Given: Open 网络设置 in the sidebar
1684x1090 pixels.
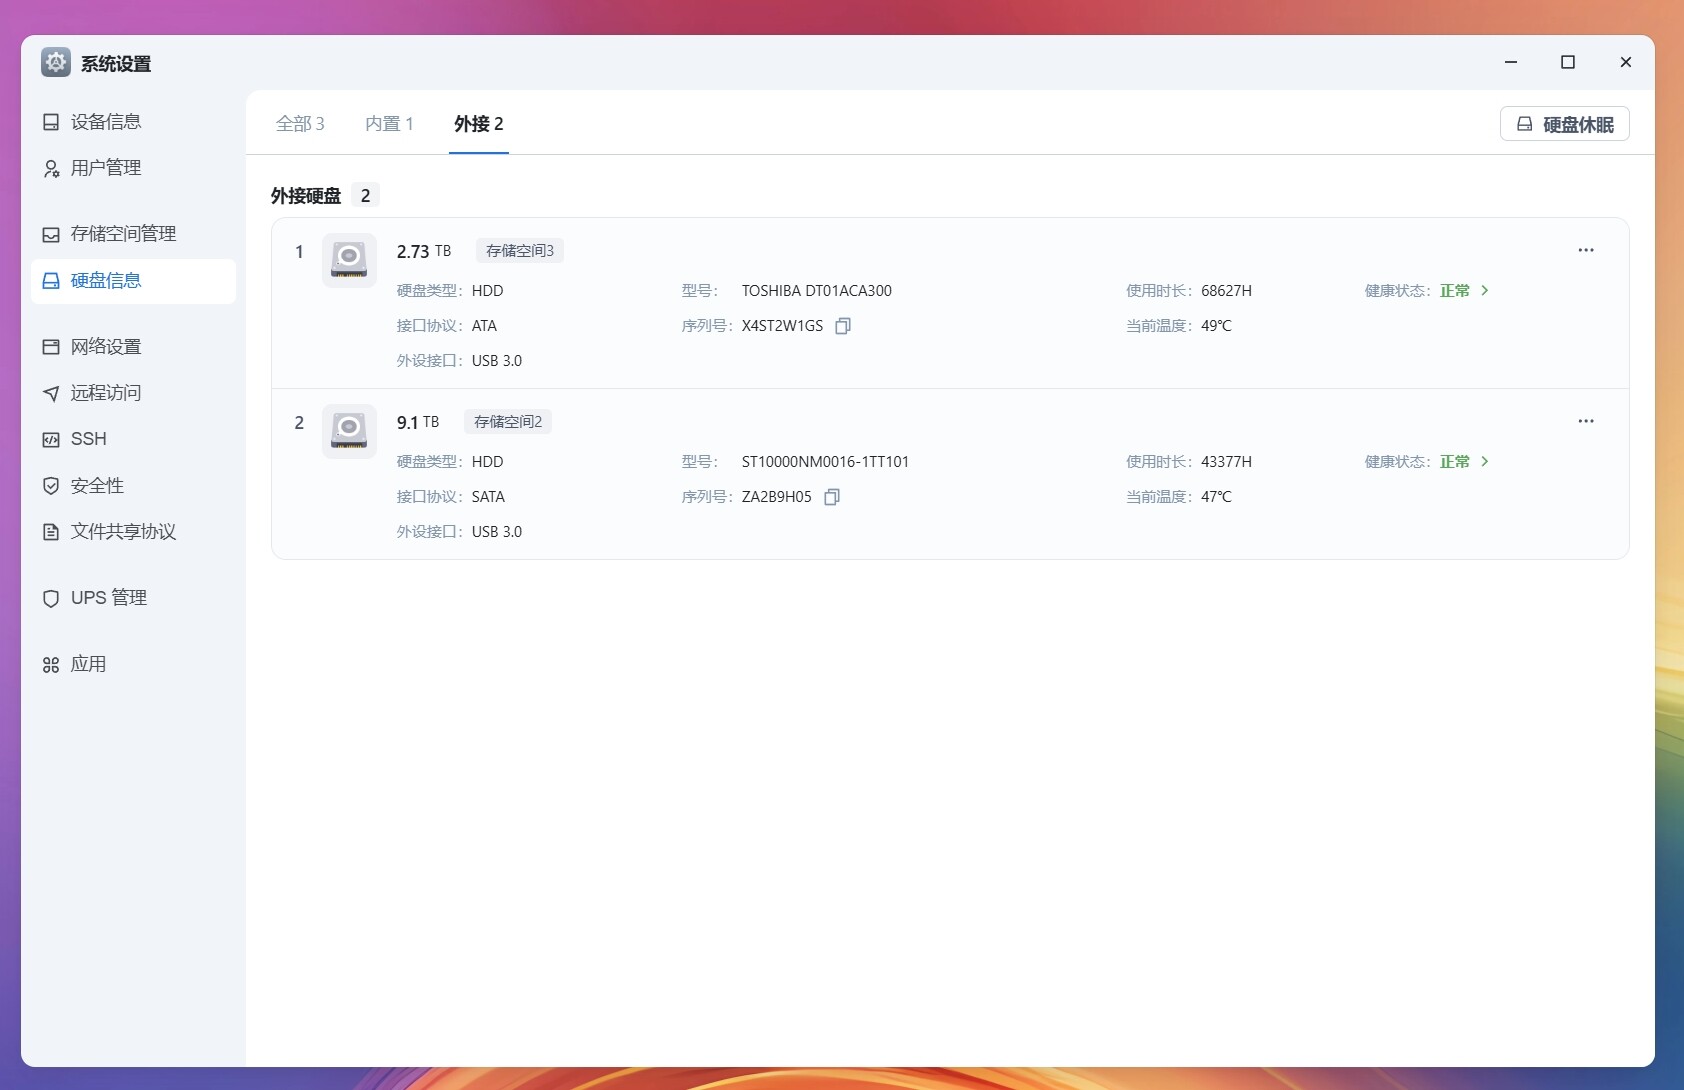Looking at the screenshot, I should point(133,347).
